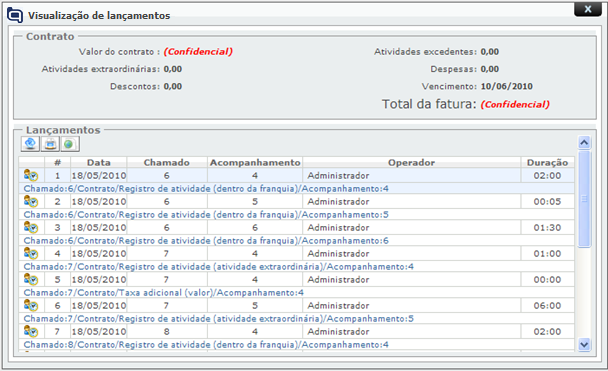Screen dimensions: 608x371
Task: Click the user-clock icon on row 6
Action: (x=31, y=305)
